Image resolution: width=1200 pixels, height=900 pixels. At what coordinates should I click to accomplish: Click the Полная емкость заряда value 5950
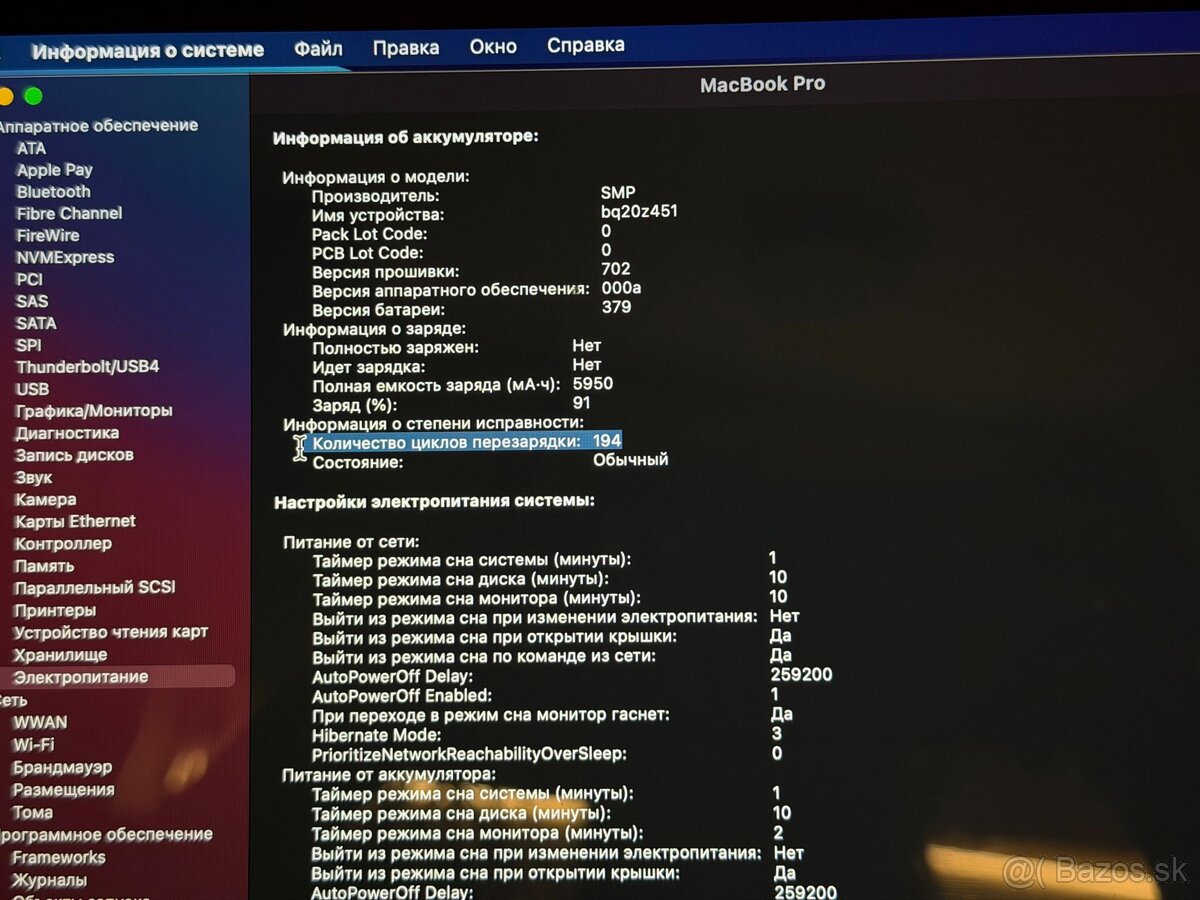(593, 384)
